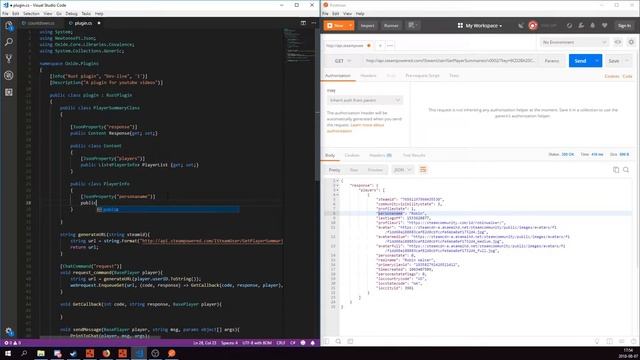
Task: Open the Save button dropdown arrow
Action: coord(627,61)
